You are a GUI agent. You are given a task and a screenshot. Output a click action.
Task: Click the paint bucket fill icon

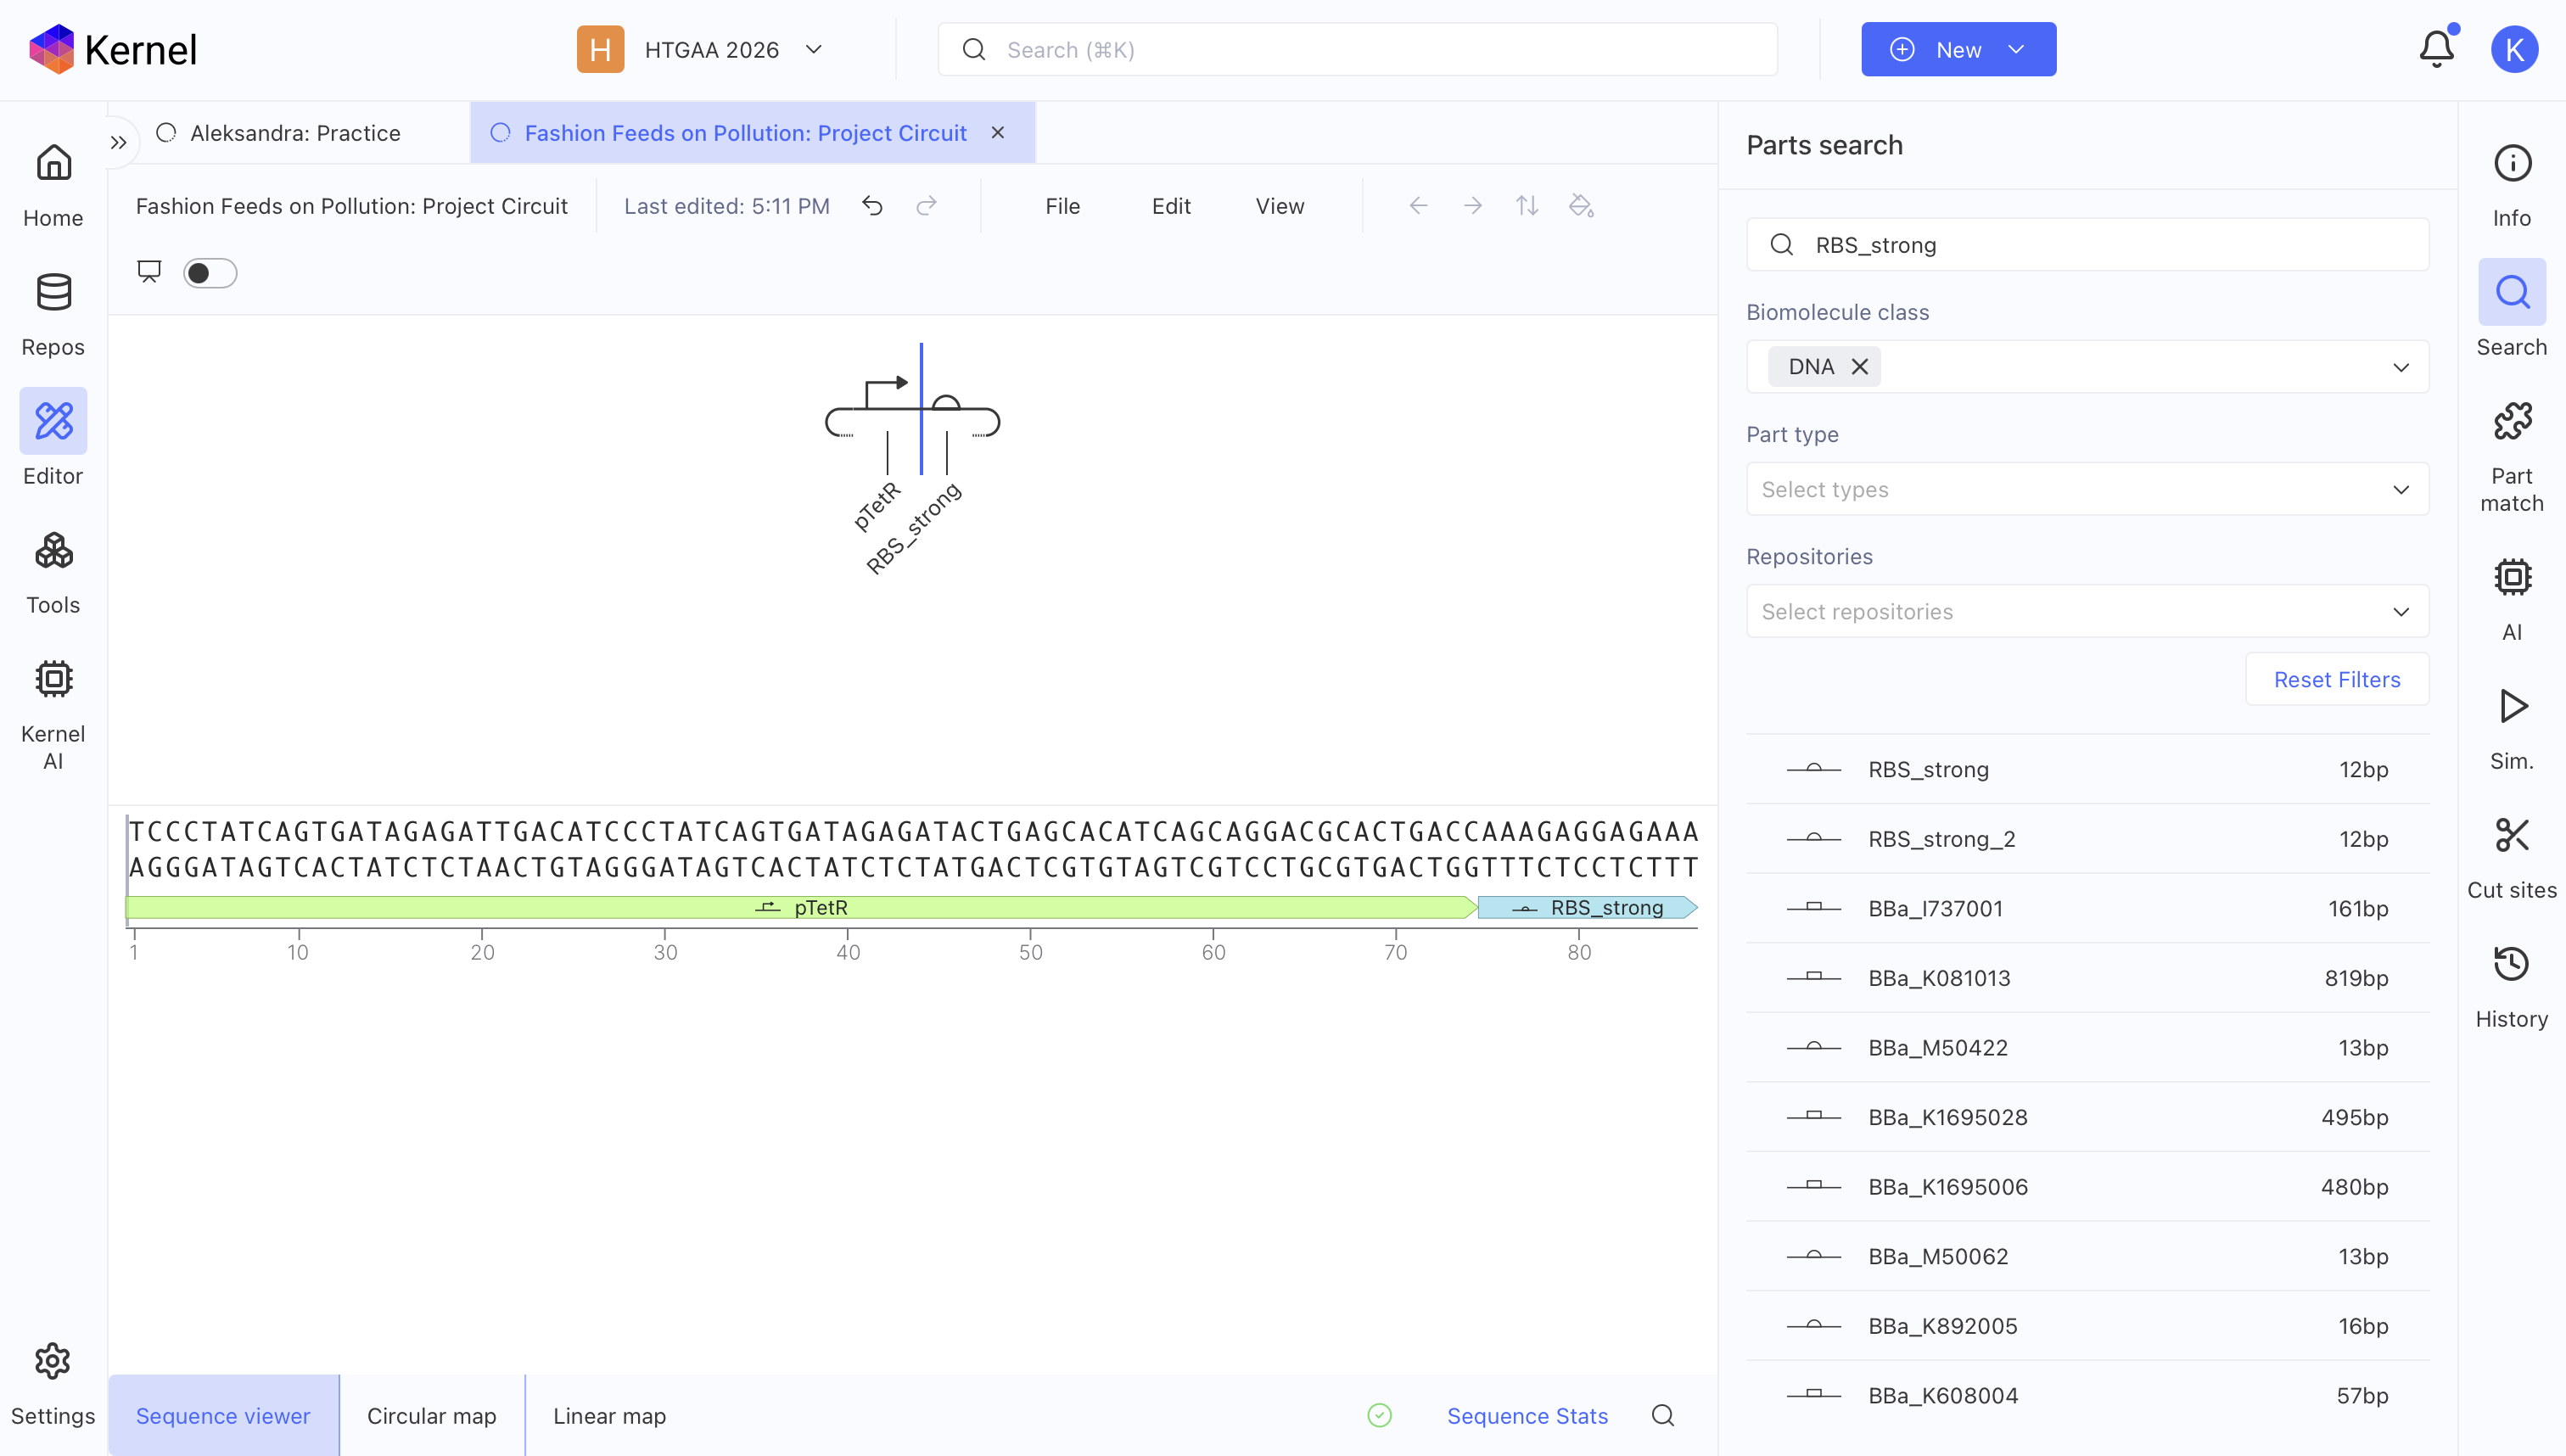1580,206
